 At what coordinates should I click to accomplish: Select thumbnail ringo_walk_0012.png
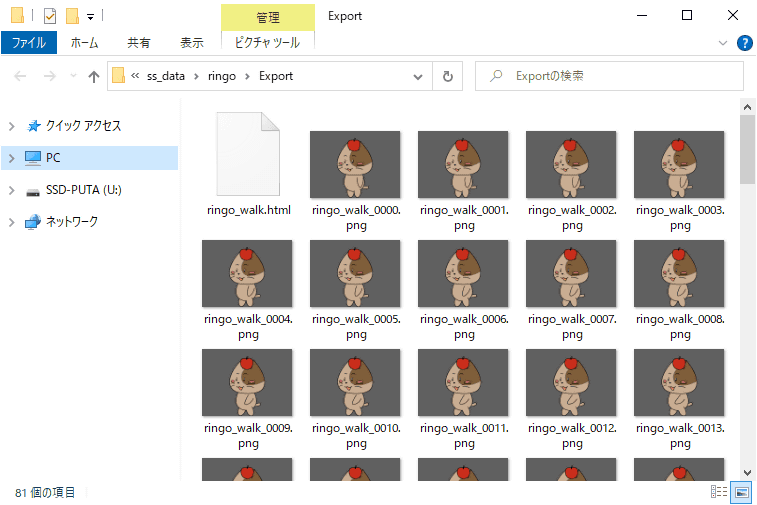pyautogui.click(x=571, y=383)
